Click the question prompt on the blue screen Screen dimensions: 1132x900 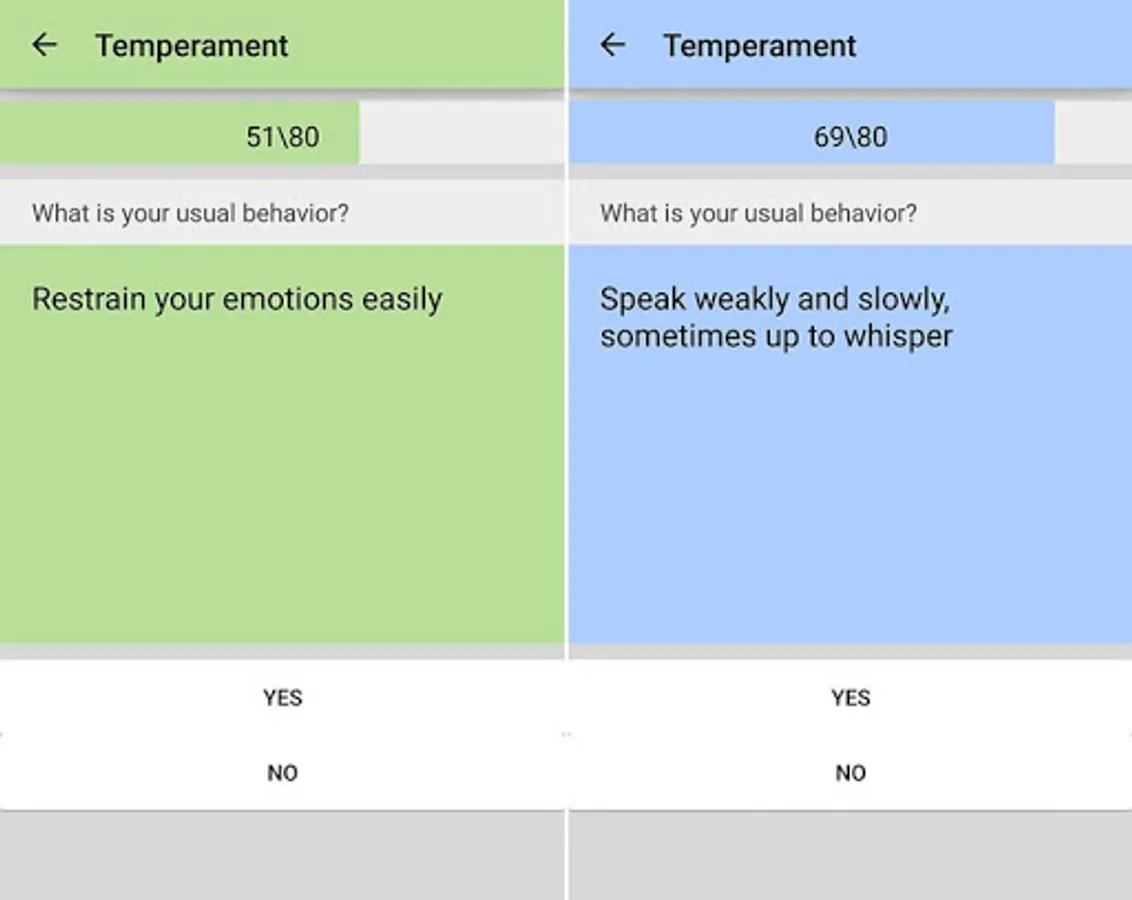pyautogui.click(x=759, y=213)
